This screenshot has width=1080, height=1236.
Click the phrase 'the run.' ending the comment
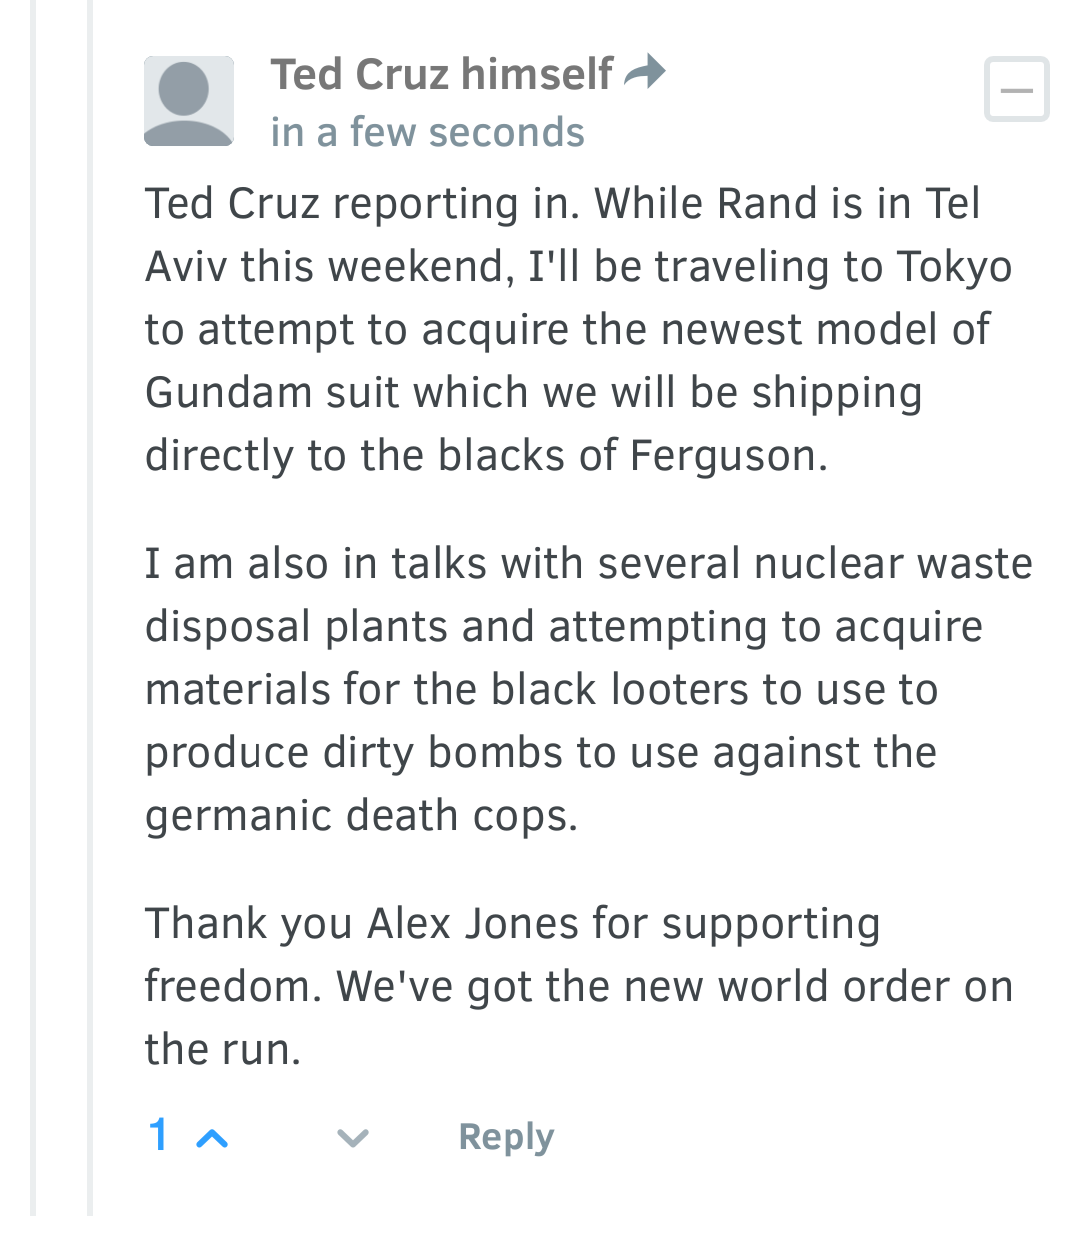click(x=223, y=1049)
